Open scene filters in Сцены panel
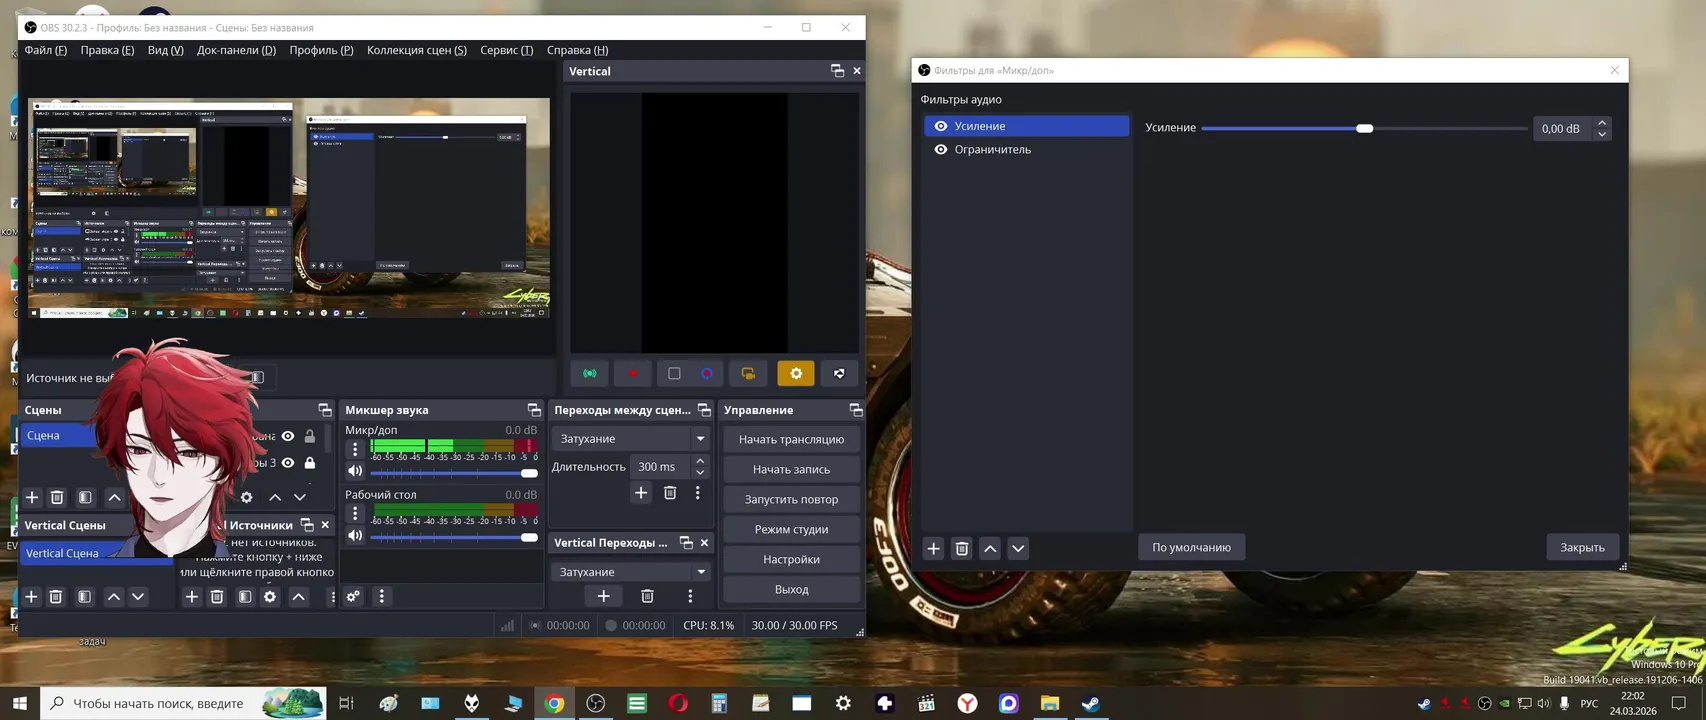Screen dimensions: 1706x720 point(85,497)
